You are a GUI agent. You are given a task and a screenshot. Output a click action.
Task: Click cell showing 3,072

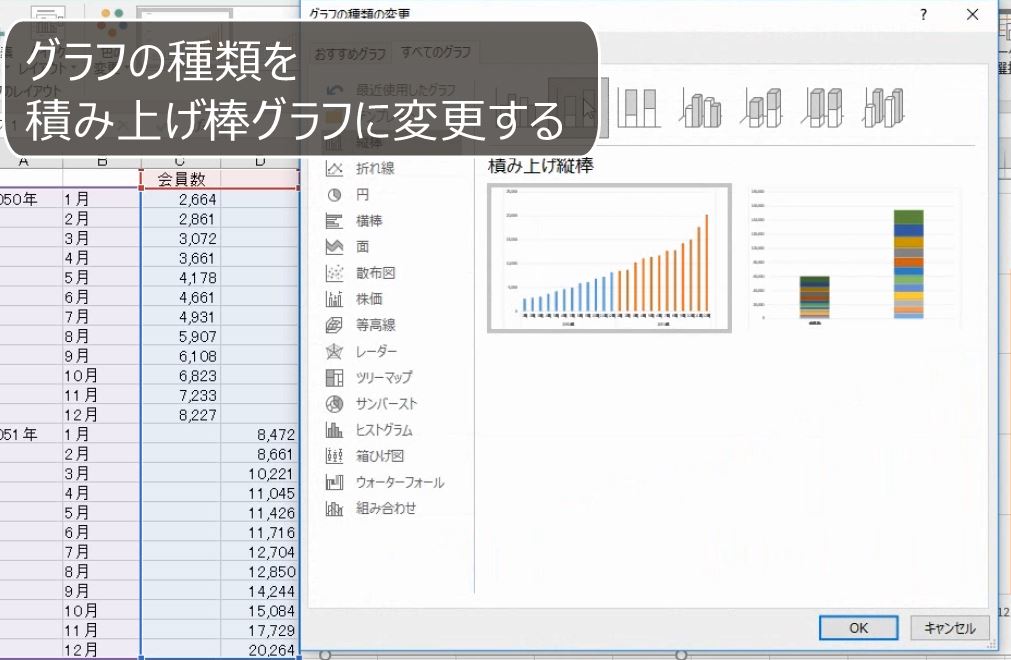click(x=181, y=238)
